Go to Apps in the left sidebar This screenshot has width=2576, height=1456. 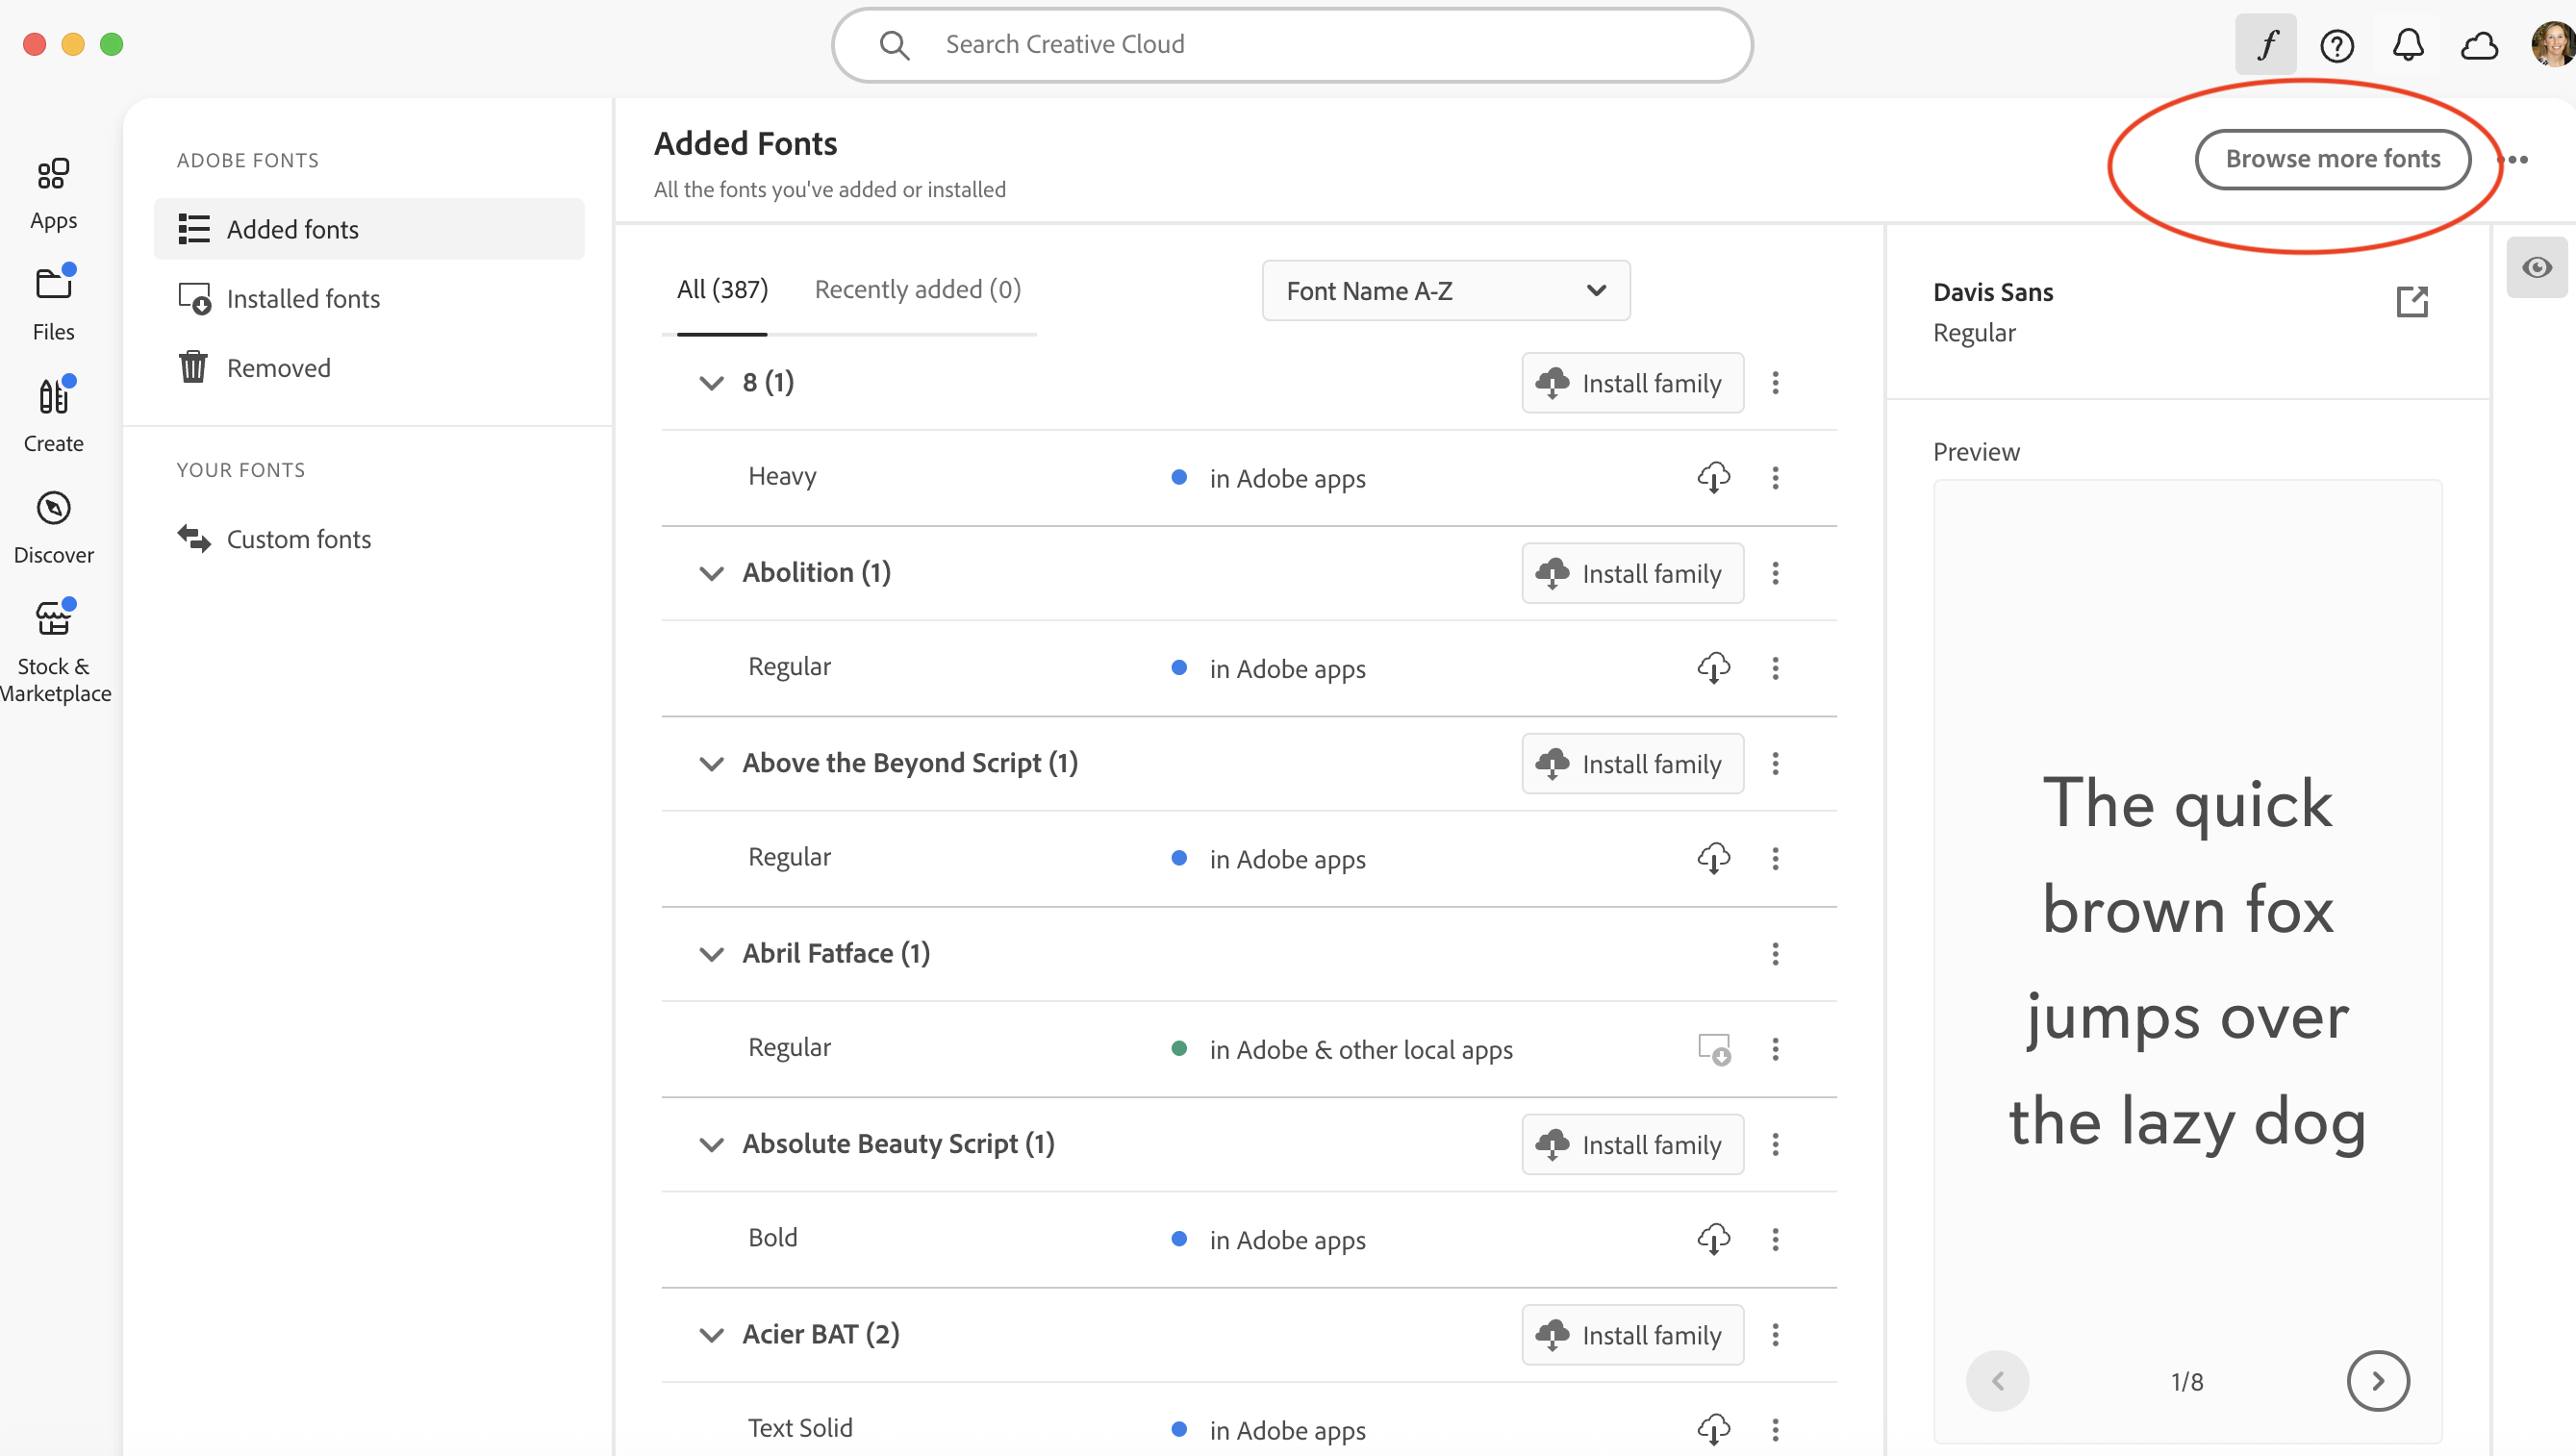(53, 194)
